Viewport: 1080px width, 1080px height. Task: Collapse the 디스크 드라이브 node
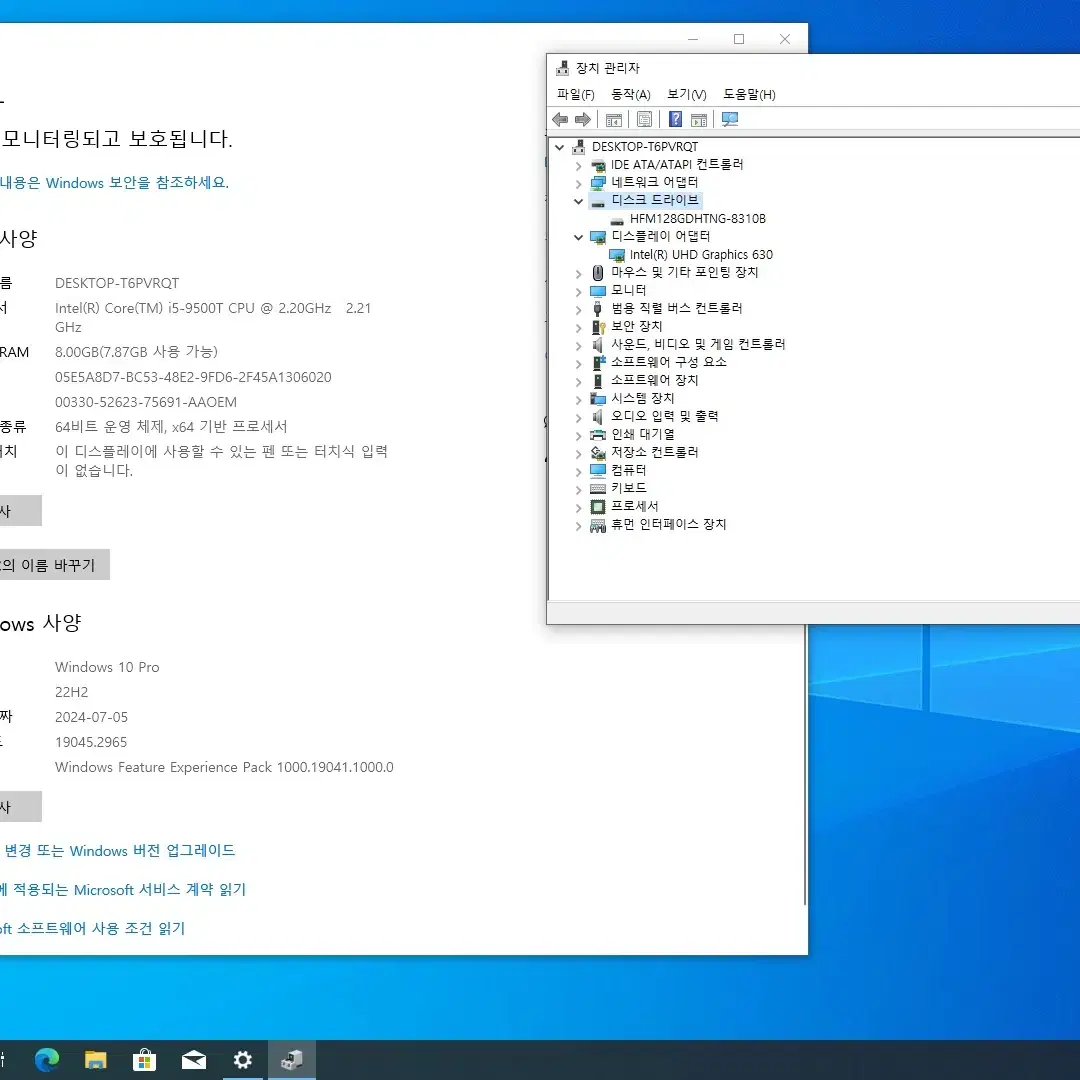pyautogui.click(x=579, y=201)
